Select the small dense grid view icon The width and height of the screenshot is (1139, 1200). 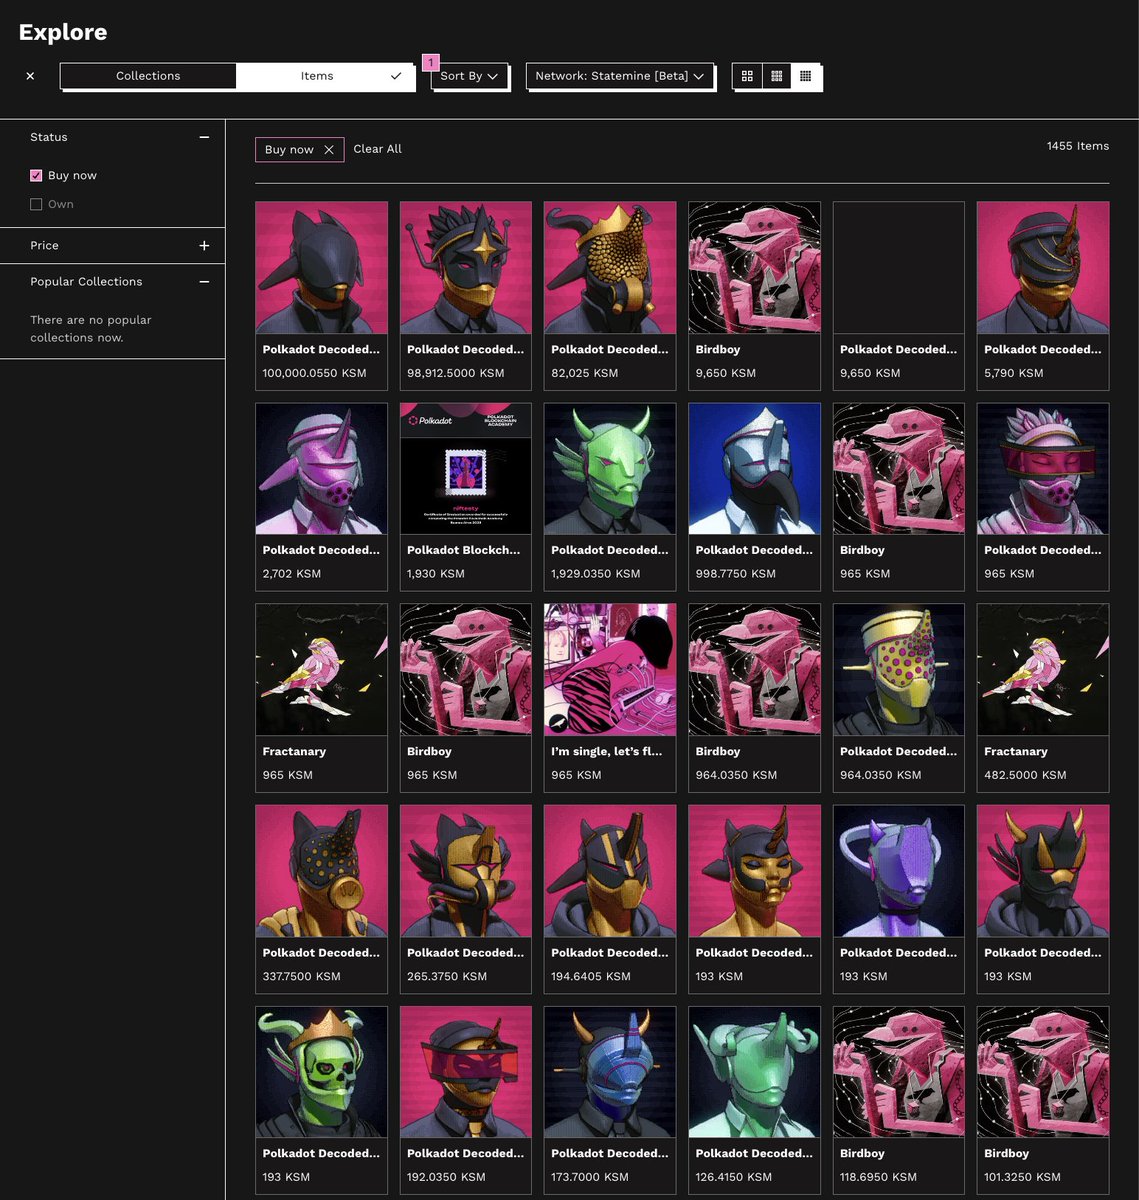[x=805, y=76]
